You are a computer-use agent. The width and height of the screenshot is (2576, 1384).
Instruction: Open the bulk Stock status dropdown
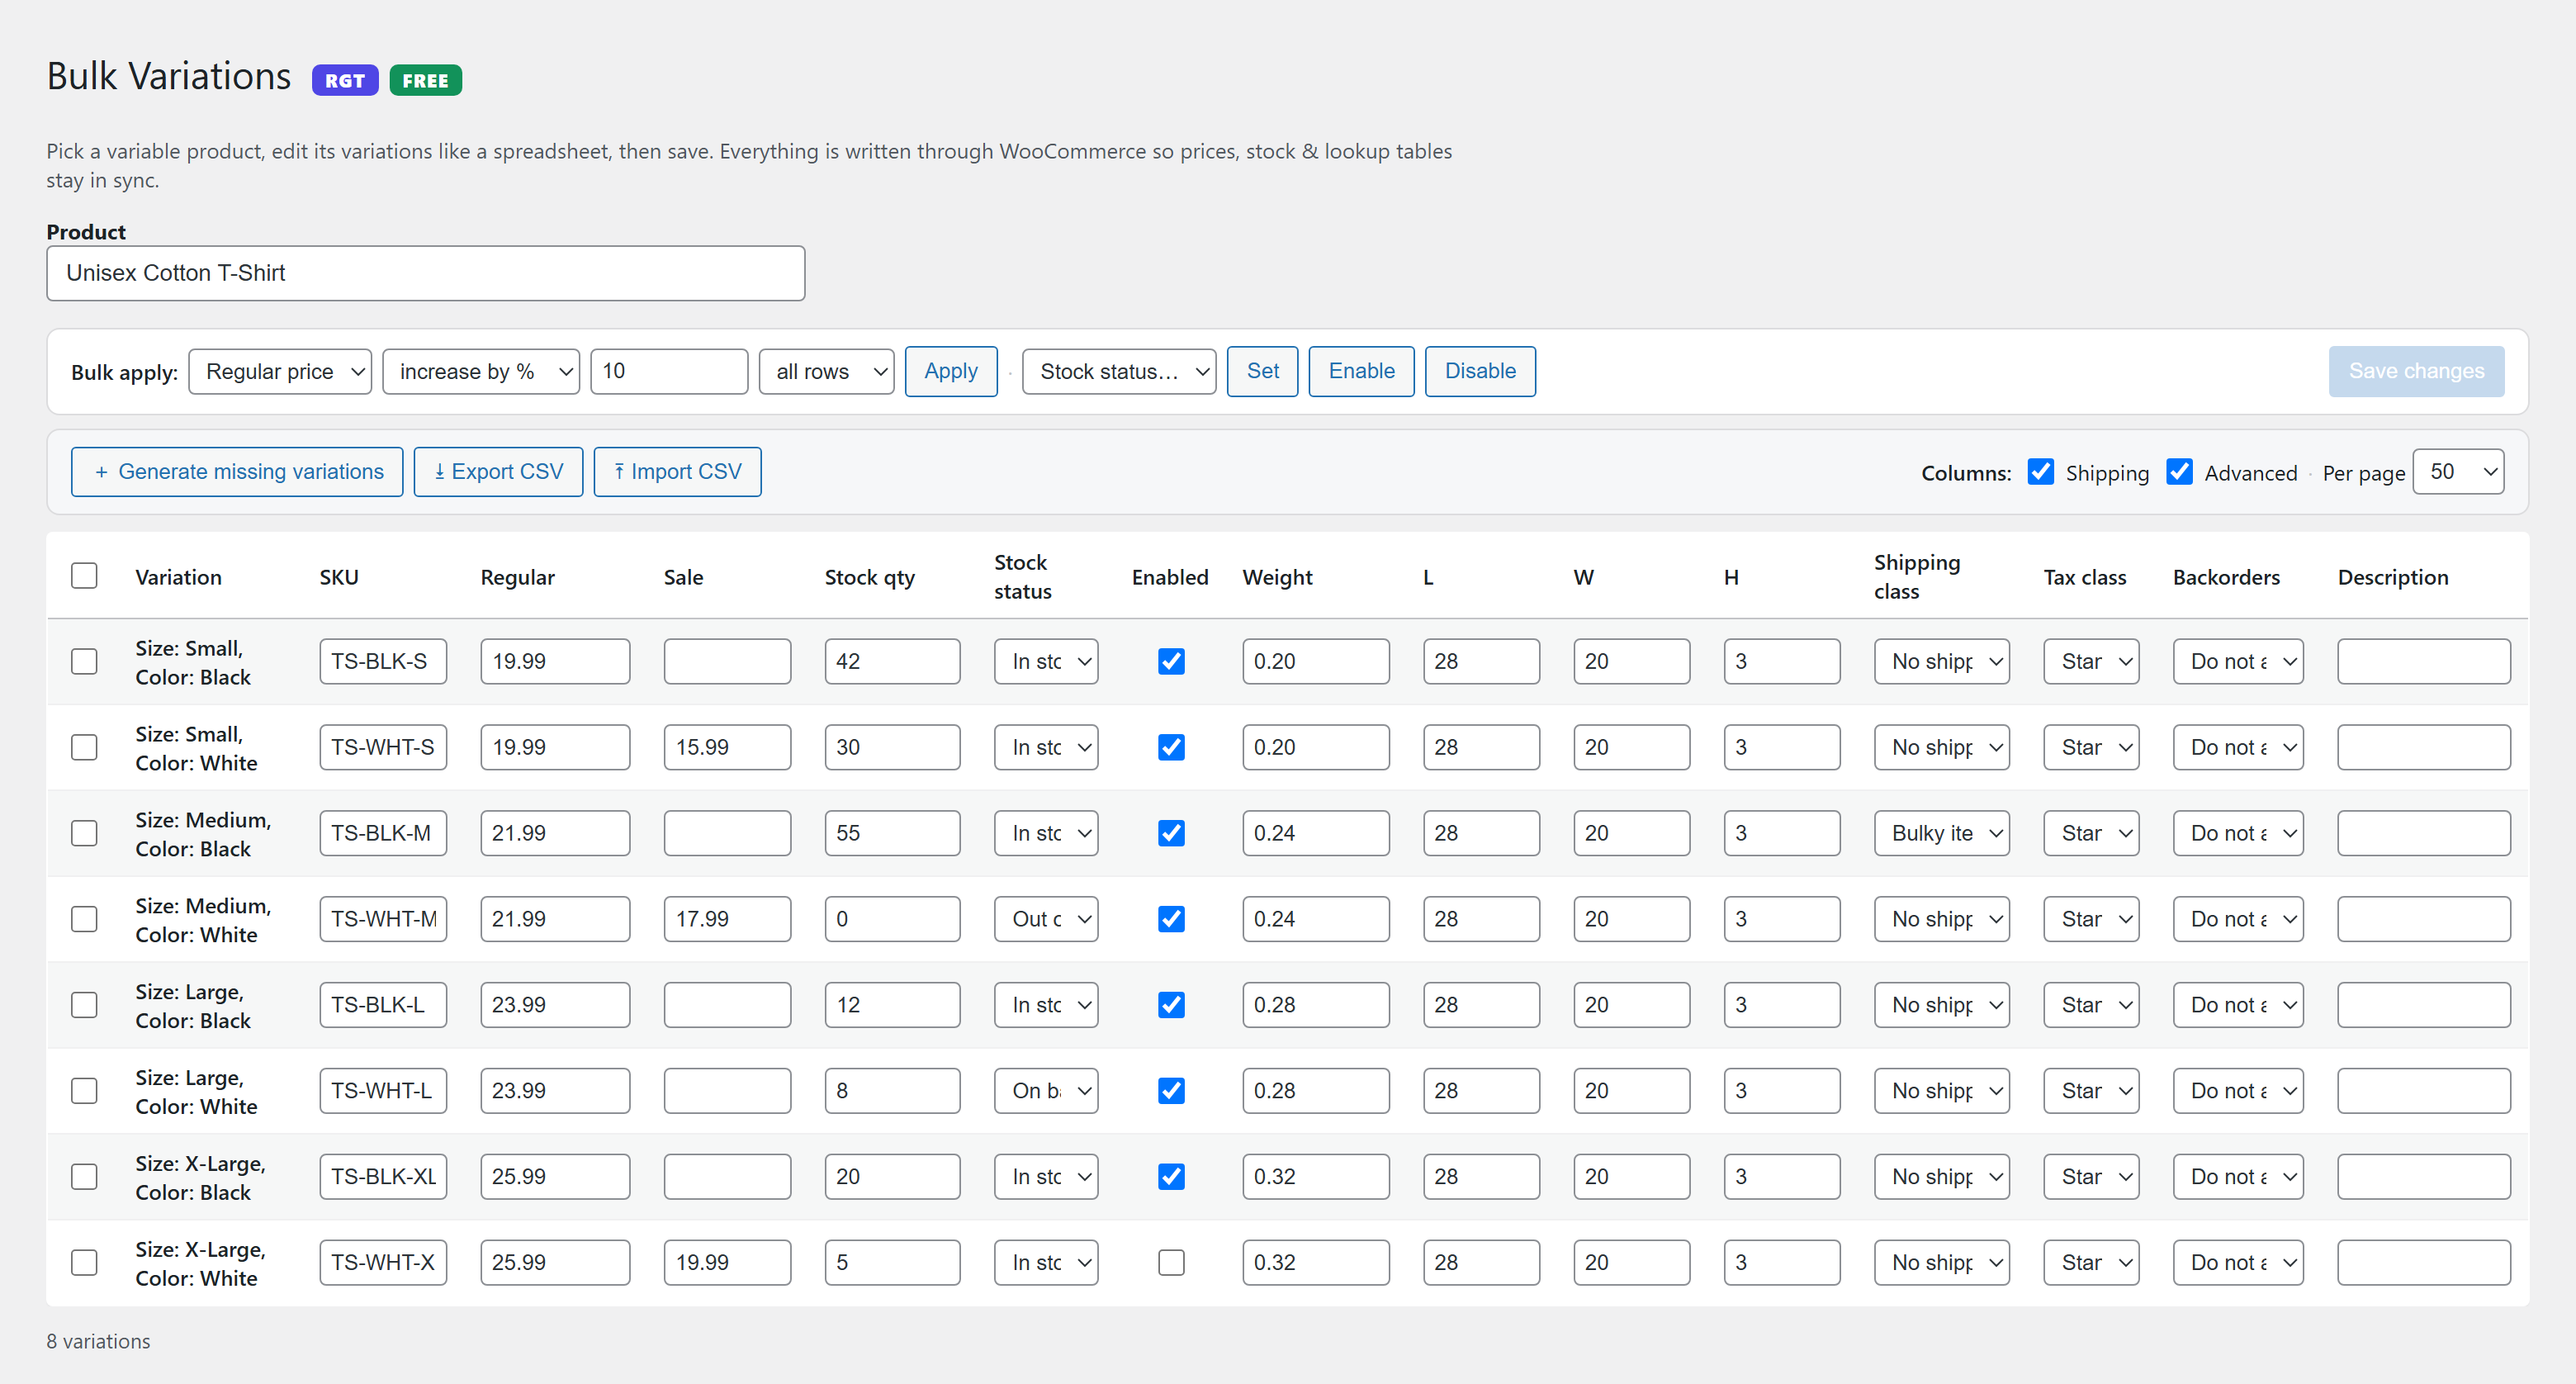pos(1119,372)
